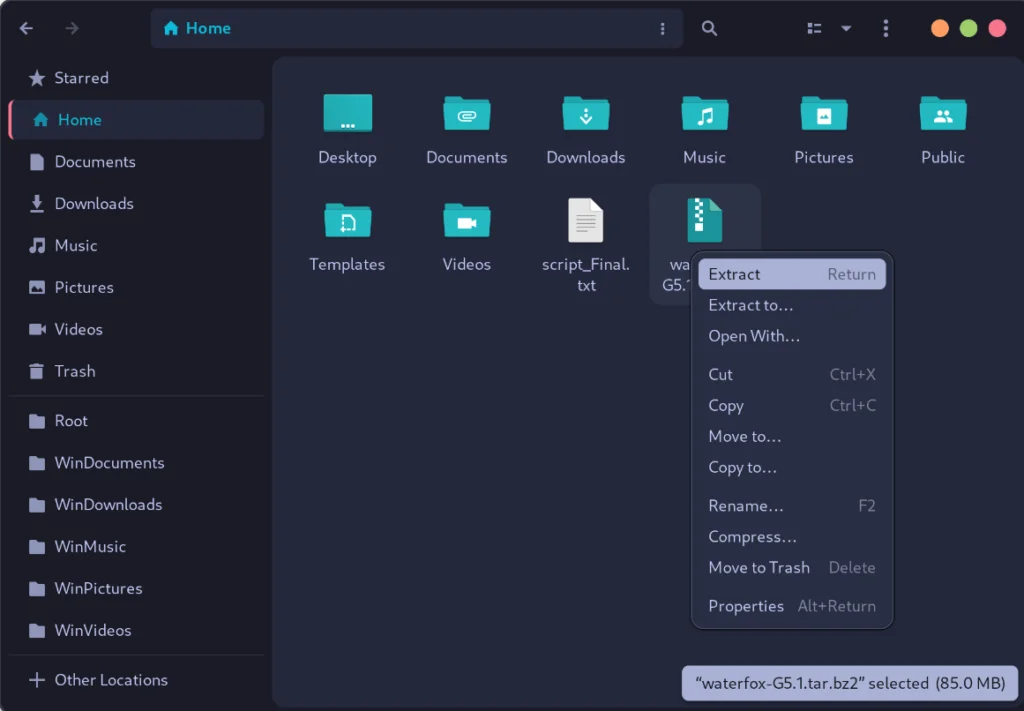Switch view mode with the grid view icon
This screenshot has height=711, width=1024.
pyautogui.click(x=812, y=27)
